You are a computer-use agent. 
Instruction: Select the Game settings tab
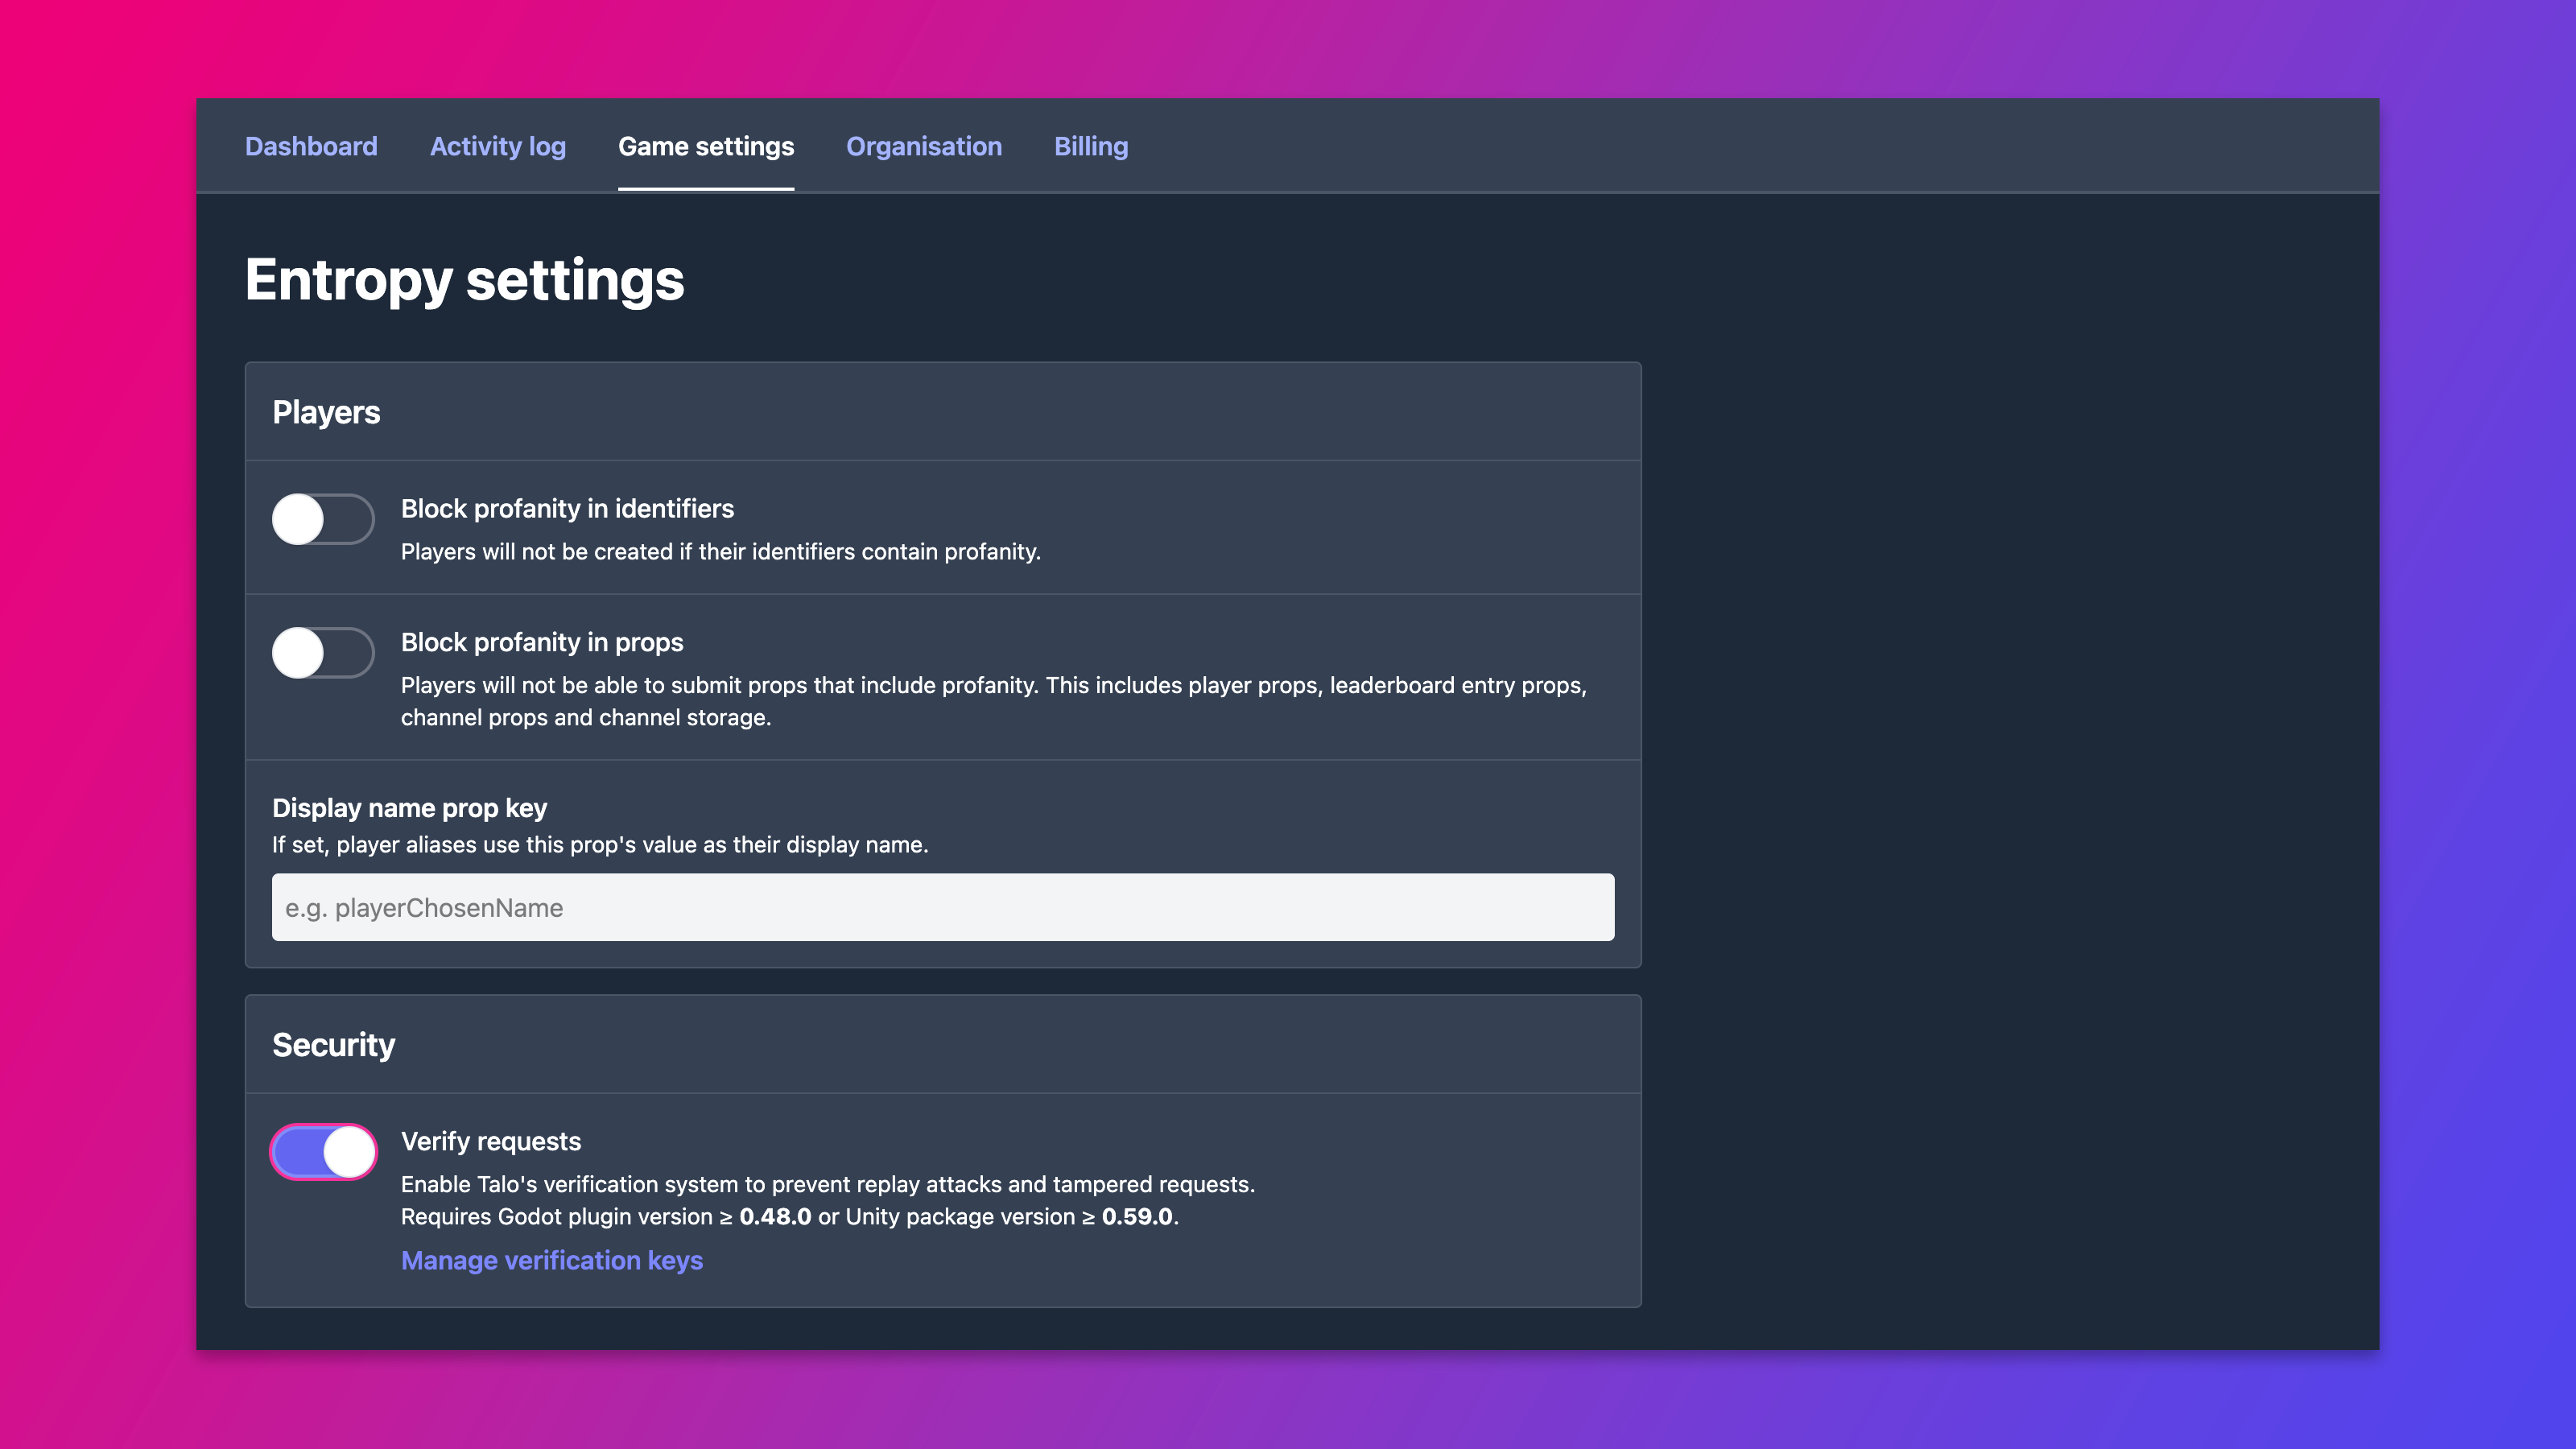(x=706, y=146)
